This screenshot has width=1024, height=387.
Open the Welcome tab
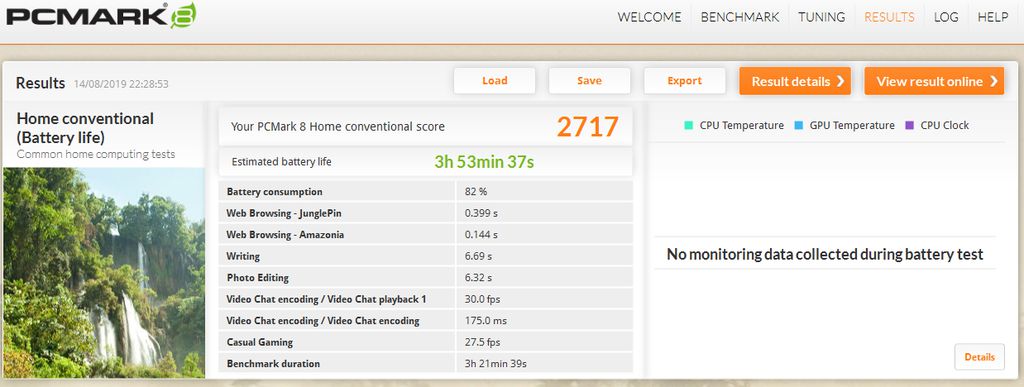pos(649,18)
